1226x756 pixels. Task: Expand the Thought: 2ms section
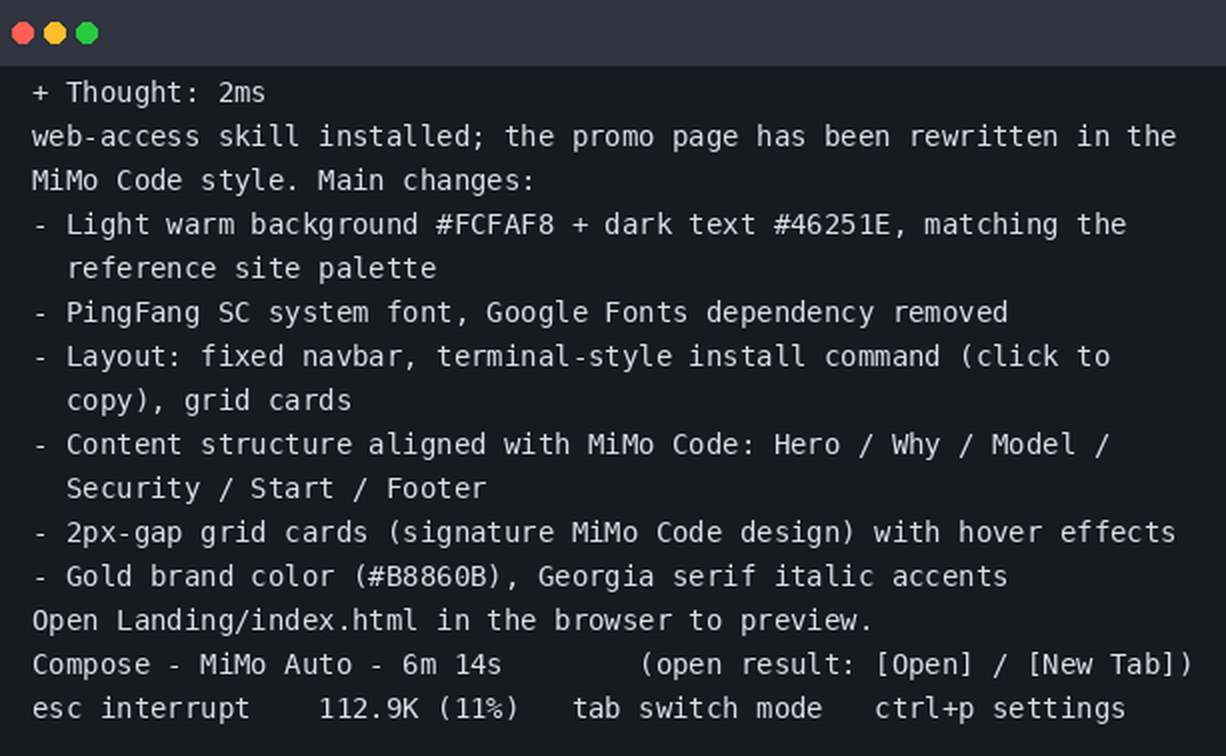click(x=149, y=93)
